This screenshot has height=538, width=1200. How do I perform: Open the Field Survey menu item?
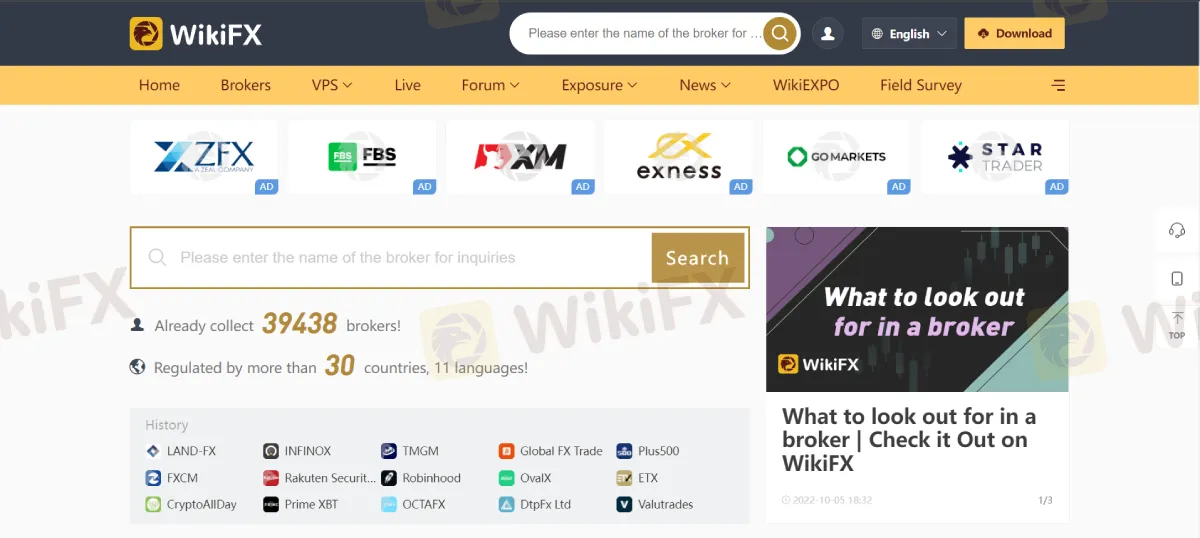click(921, 85)
